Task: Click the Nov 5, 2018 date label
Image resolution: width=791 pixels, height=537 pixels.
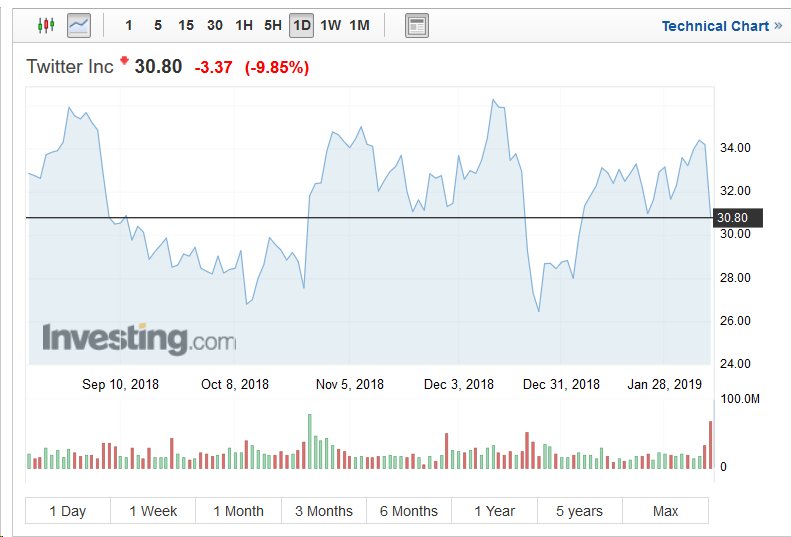Action: coord(350,385)
